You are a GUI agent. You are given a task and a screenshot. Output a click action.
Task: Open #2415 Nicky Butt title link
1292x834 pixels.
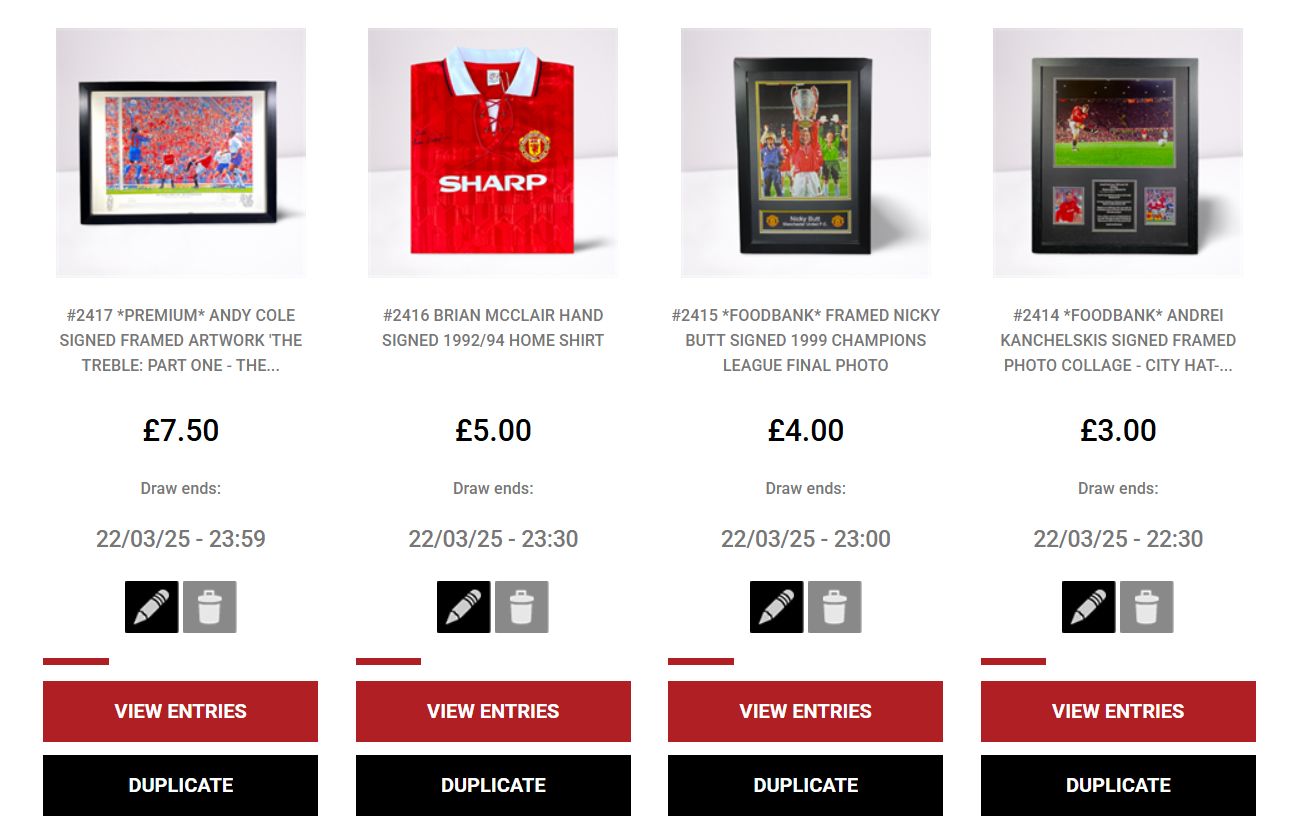[806, 340]
